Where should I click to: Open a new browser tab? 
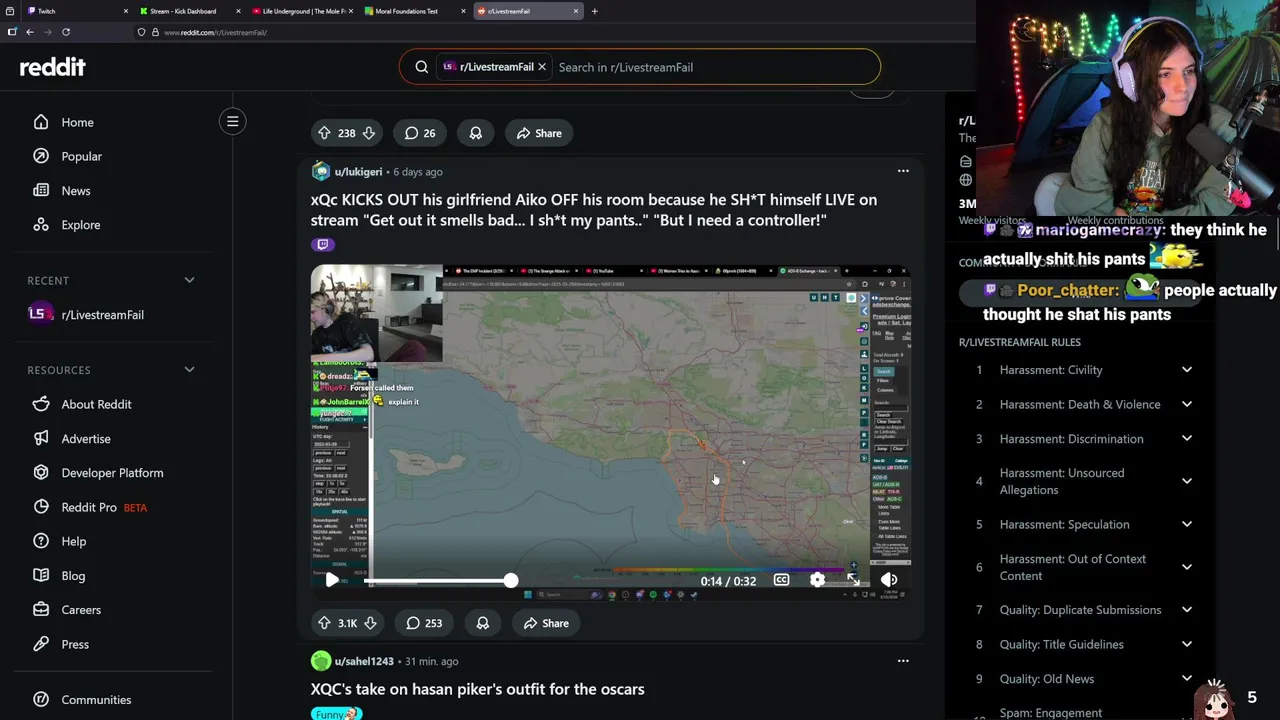(x=594, y=11)
